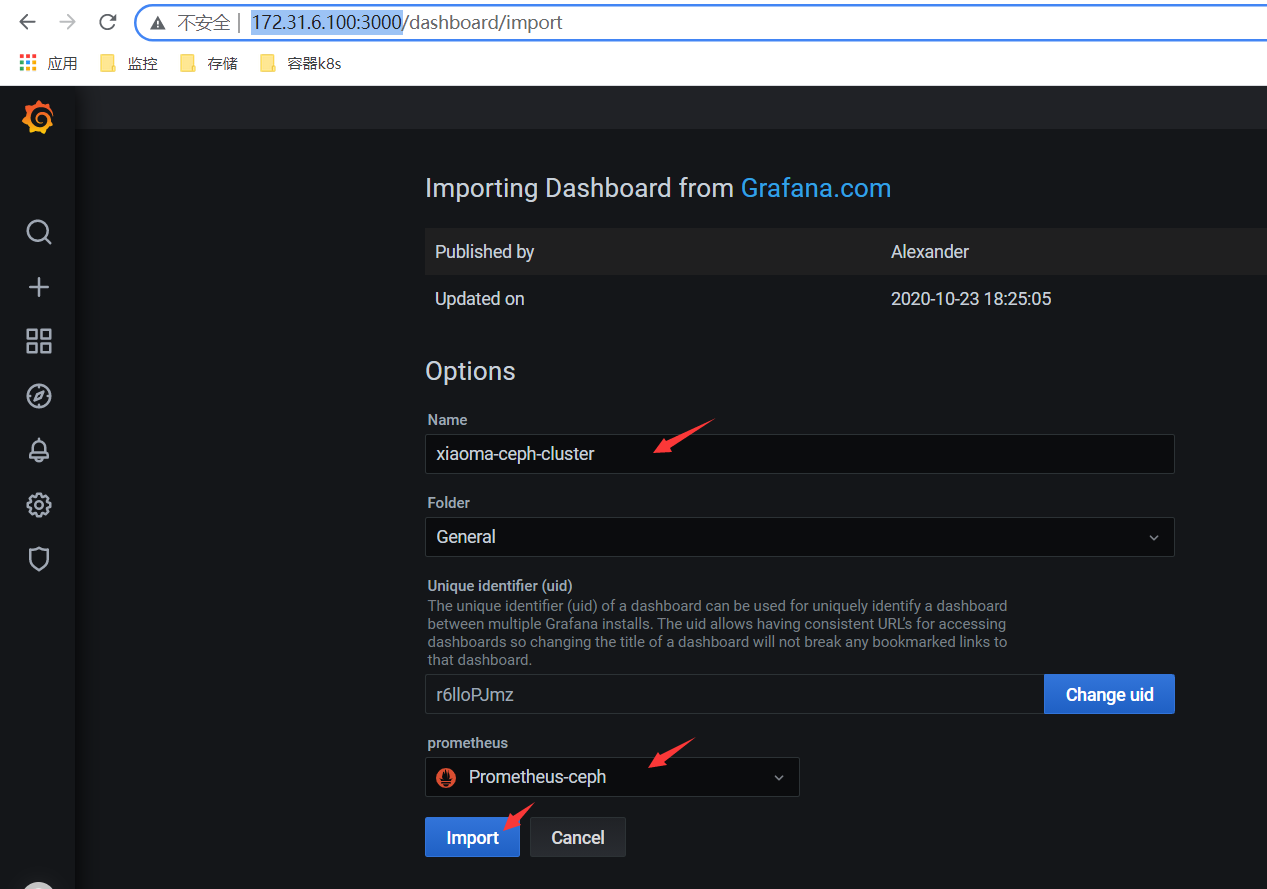Click the Prometheus flame icon in datasource selector

click(448, 777)
